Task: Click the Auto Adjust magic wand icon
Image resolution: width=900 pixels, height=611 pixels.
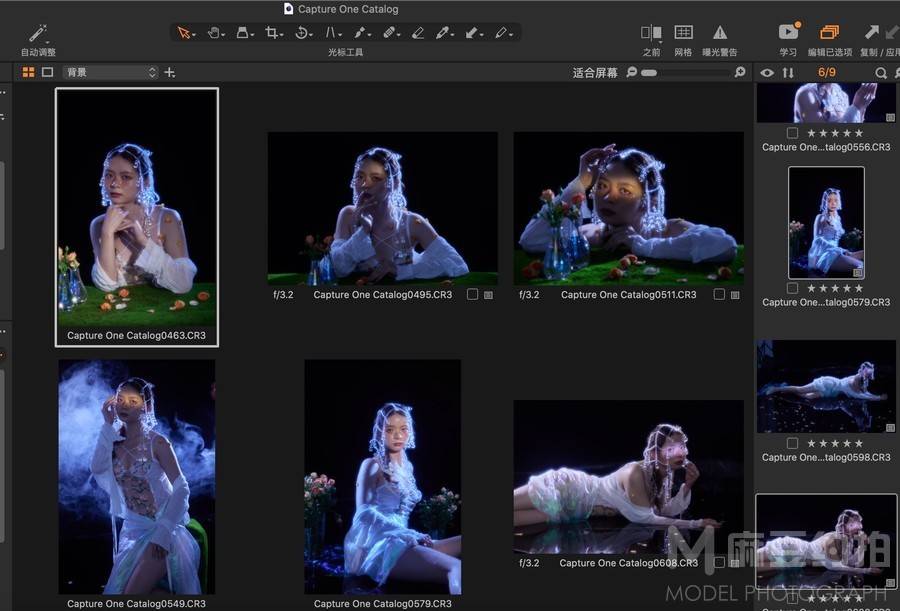Action: (x=37, y=33)
